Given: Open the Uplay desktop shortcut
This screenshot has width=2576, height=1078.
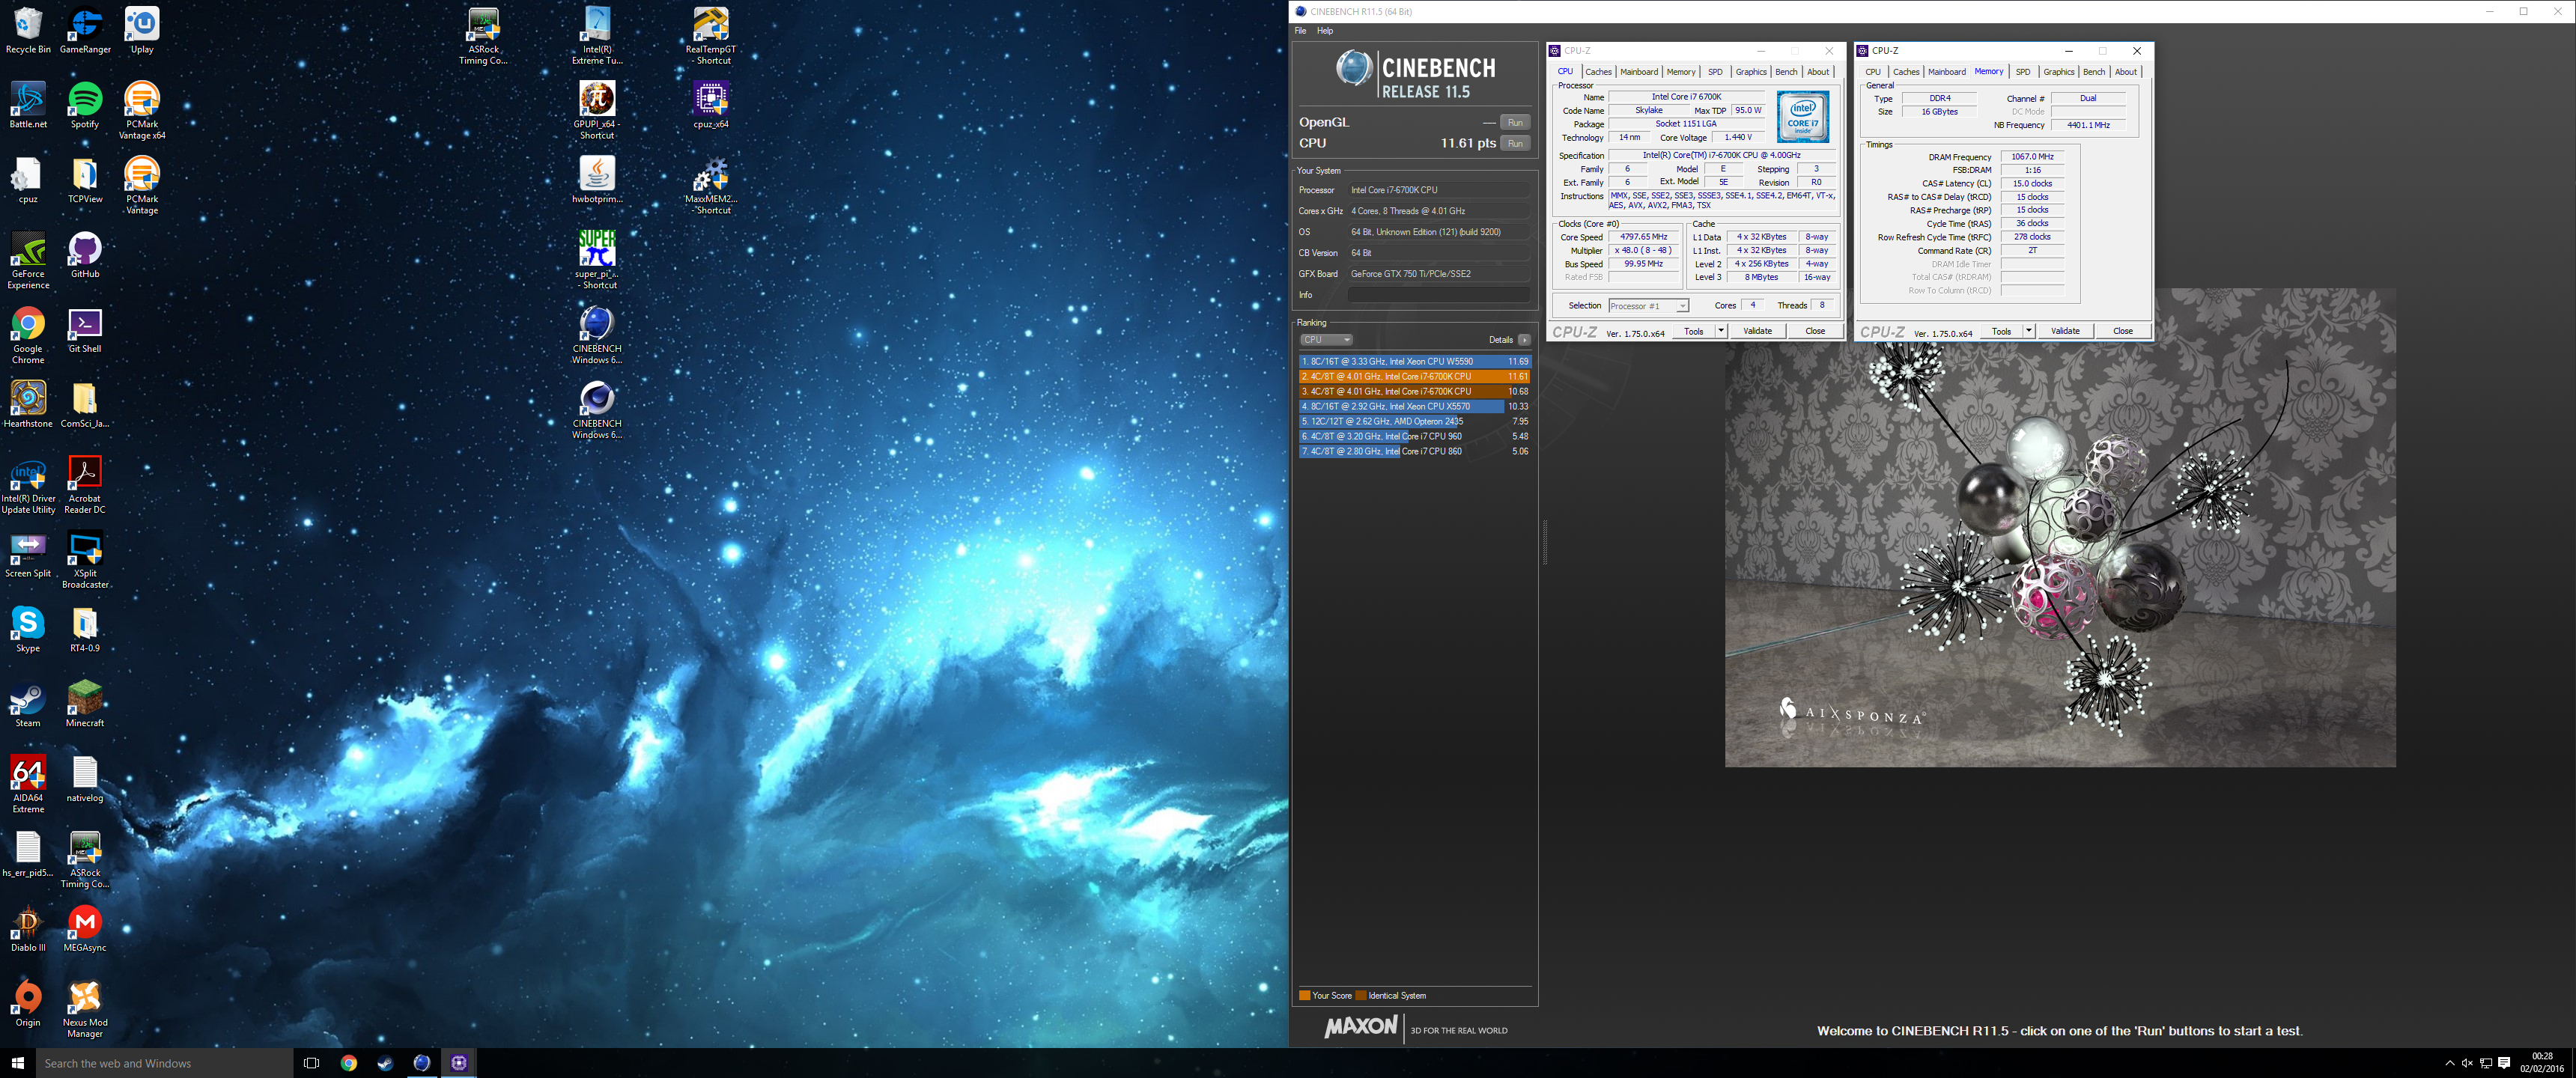Looking at the screenshot, I should 142,30.
